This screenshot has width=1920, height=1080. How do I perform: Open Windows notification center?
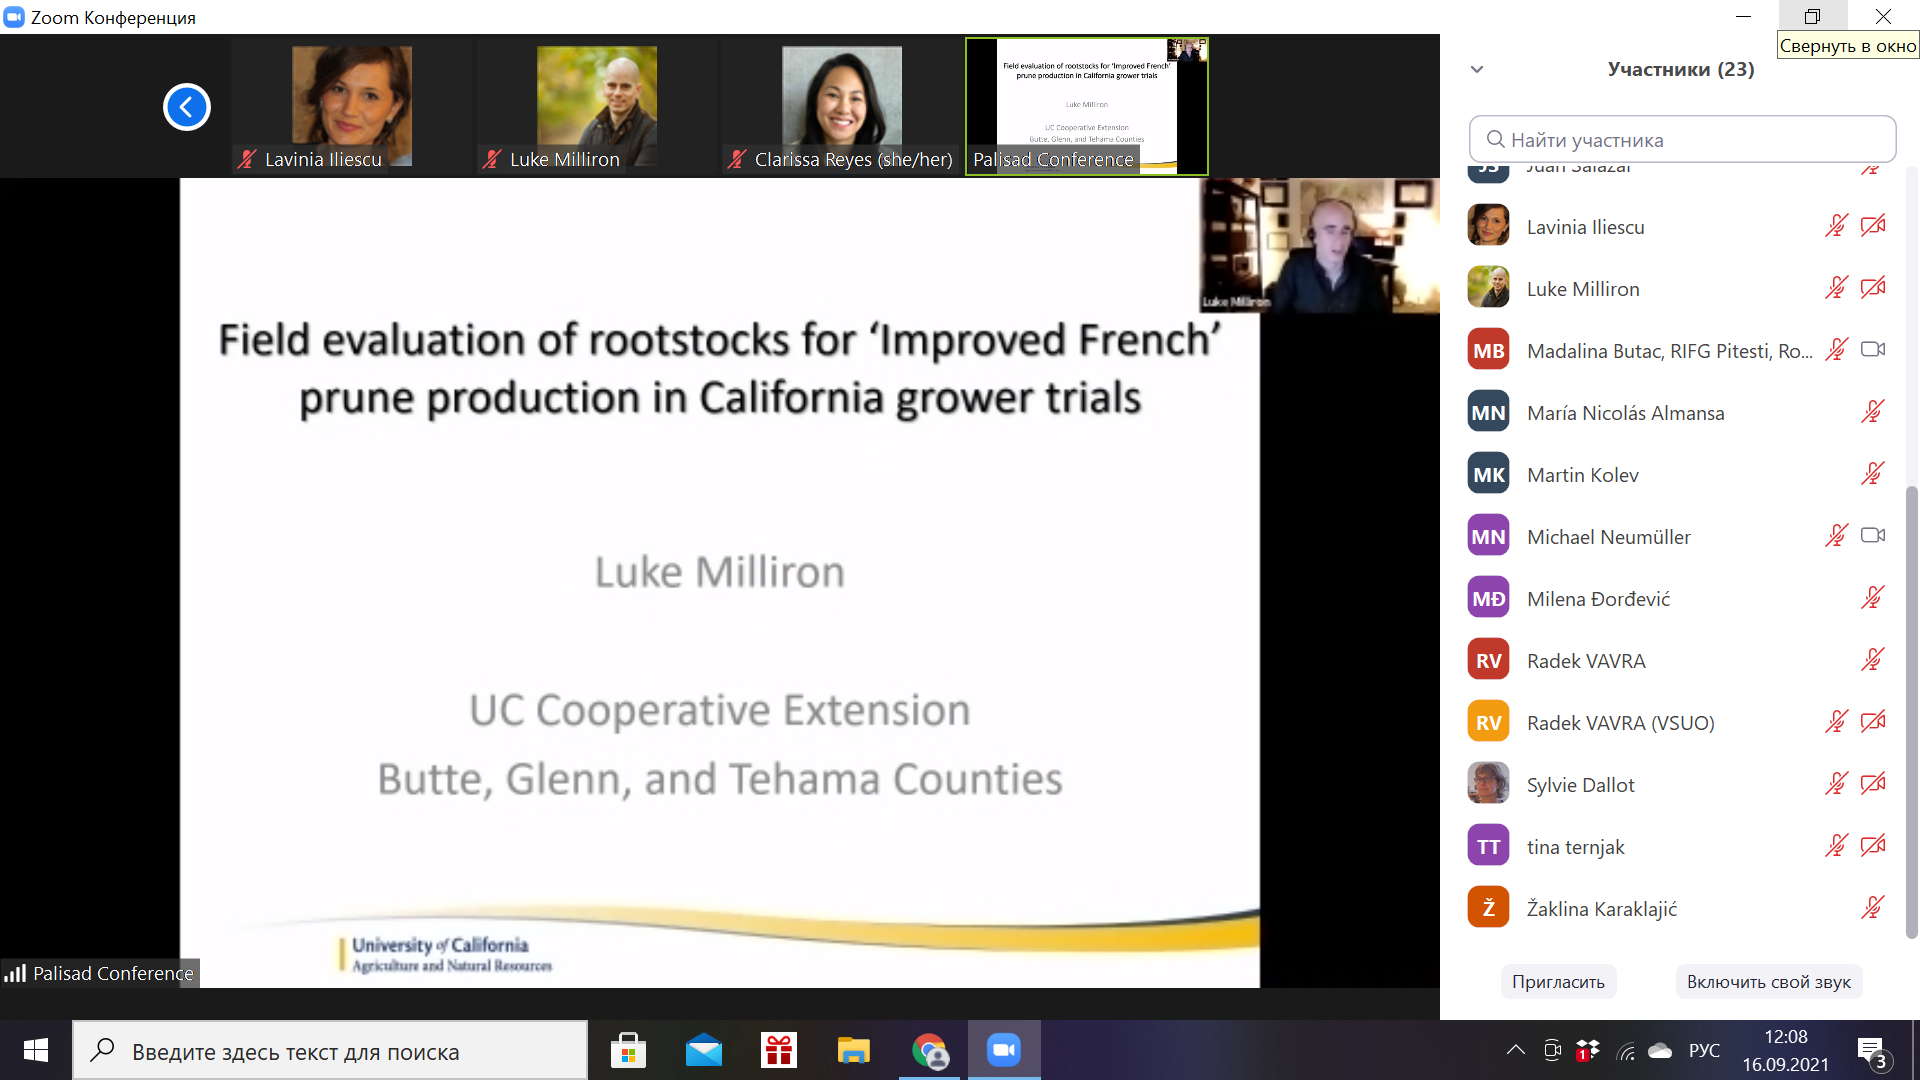(1873, 1052)
